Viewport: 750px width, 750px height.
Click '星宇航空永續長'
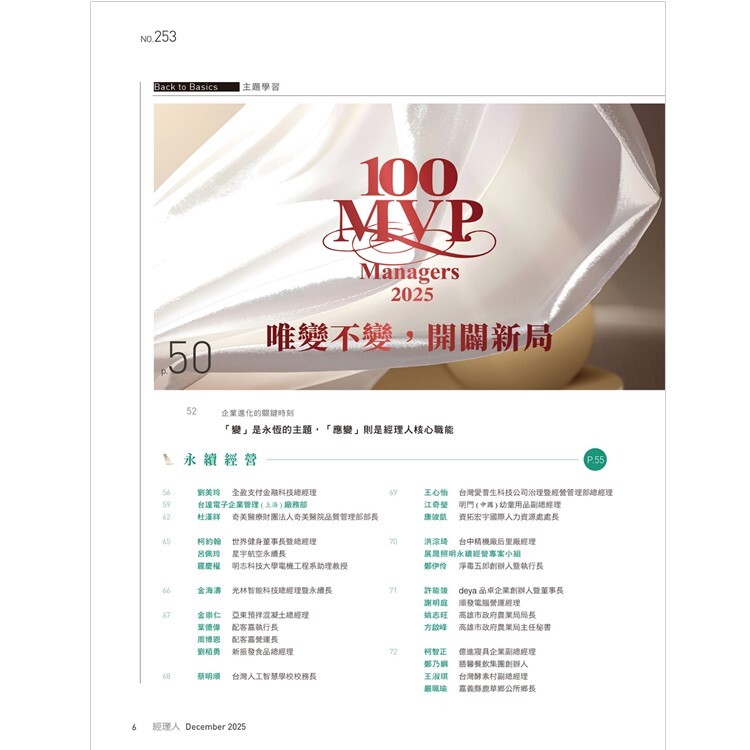pos(259,554)
